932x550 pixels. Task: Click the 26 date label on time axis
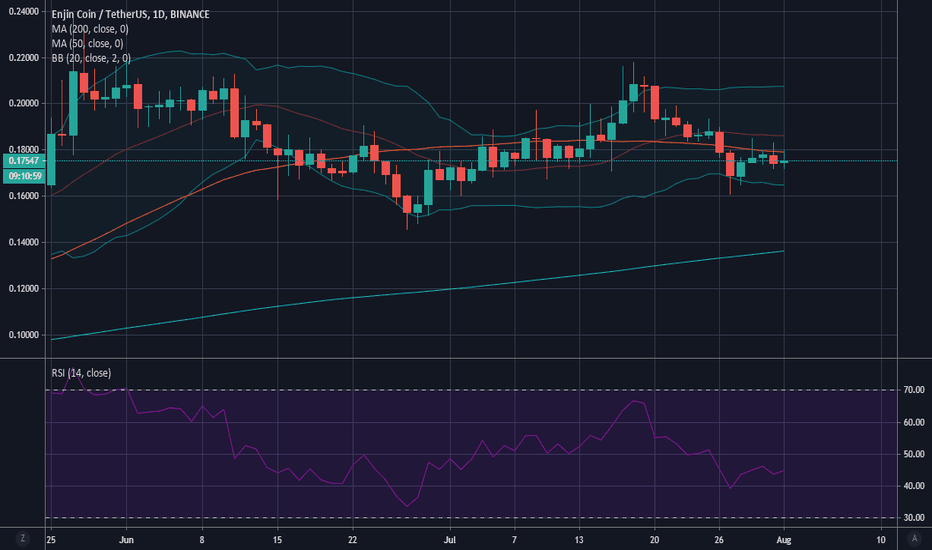pyautogui.click(x=719, y=540)
